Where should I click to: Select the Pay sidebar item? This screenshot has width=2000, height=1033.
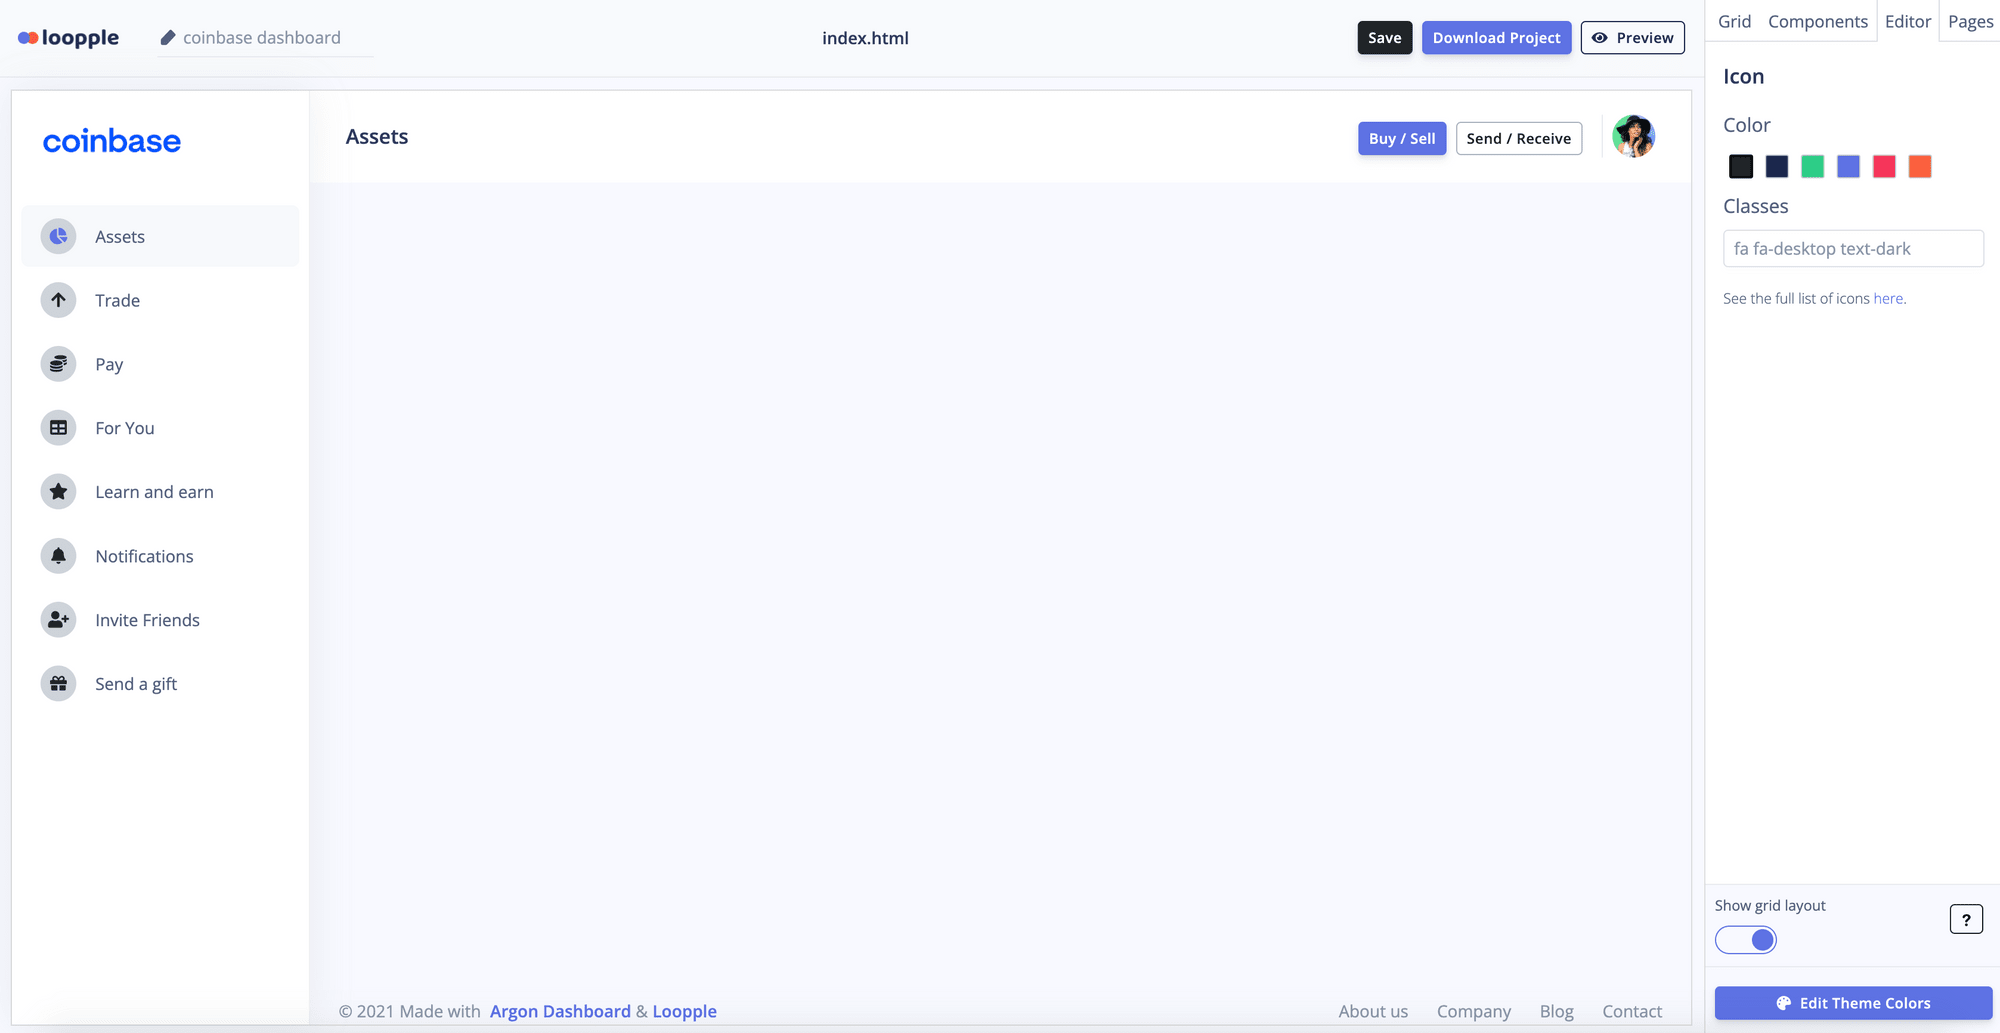point(160,364)
